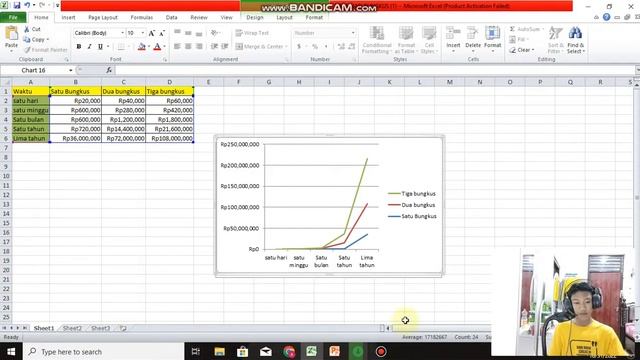Open the Copy options arrow

[x=48, y=40]
